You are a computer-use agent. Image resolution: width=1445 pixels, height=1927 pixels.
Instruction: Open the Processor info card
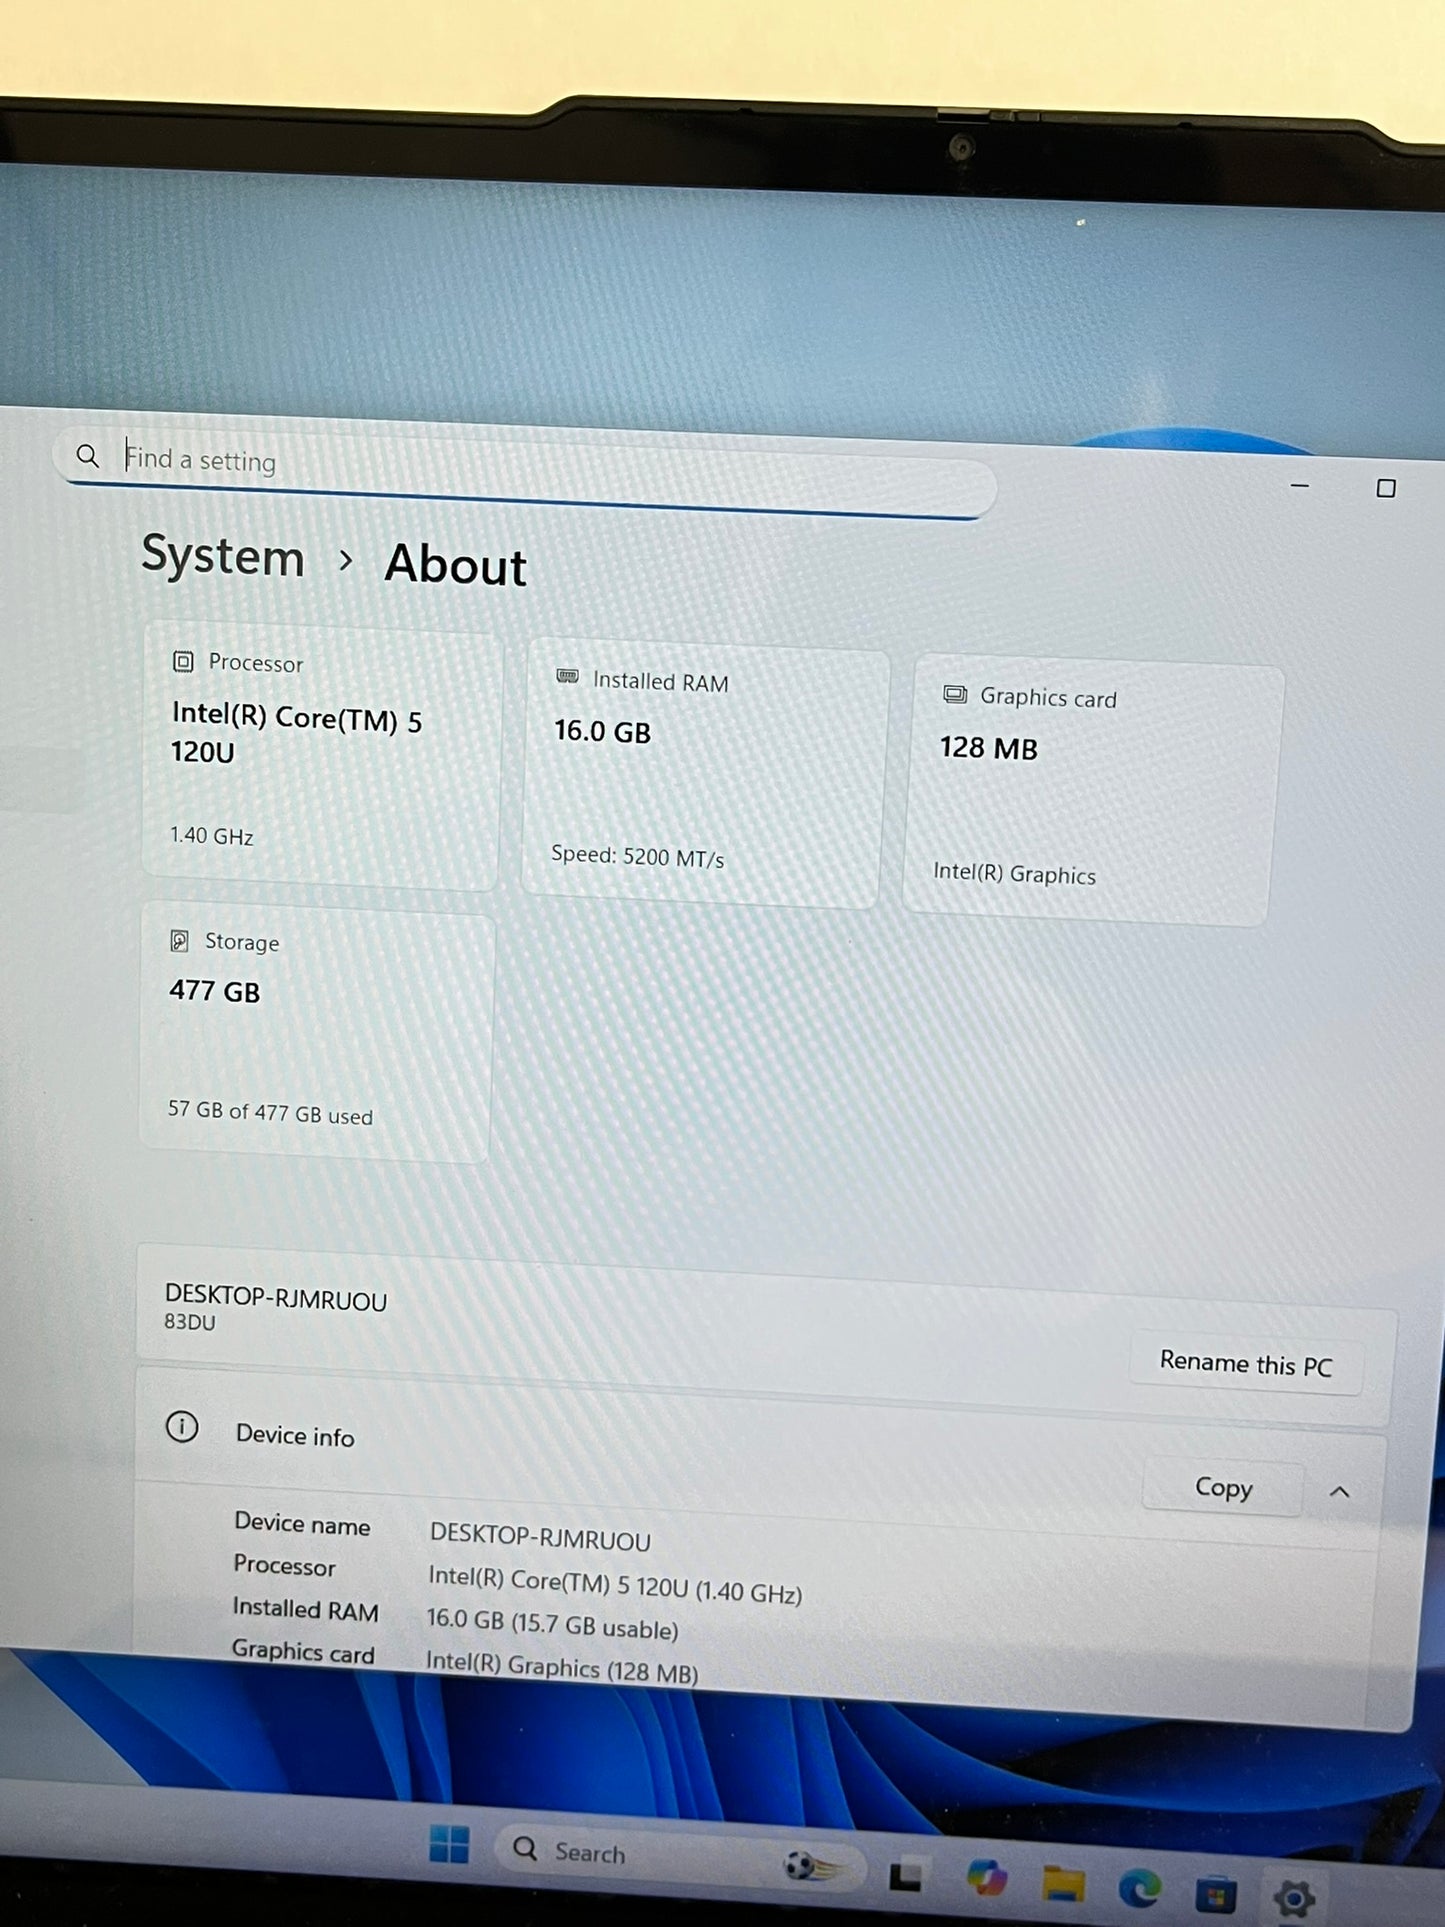point(321,756)
